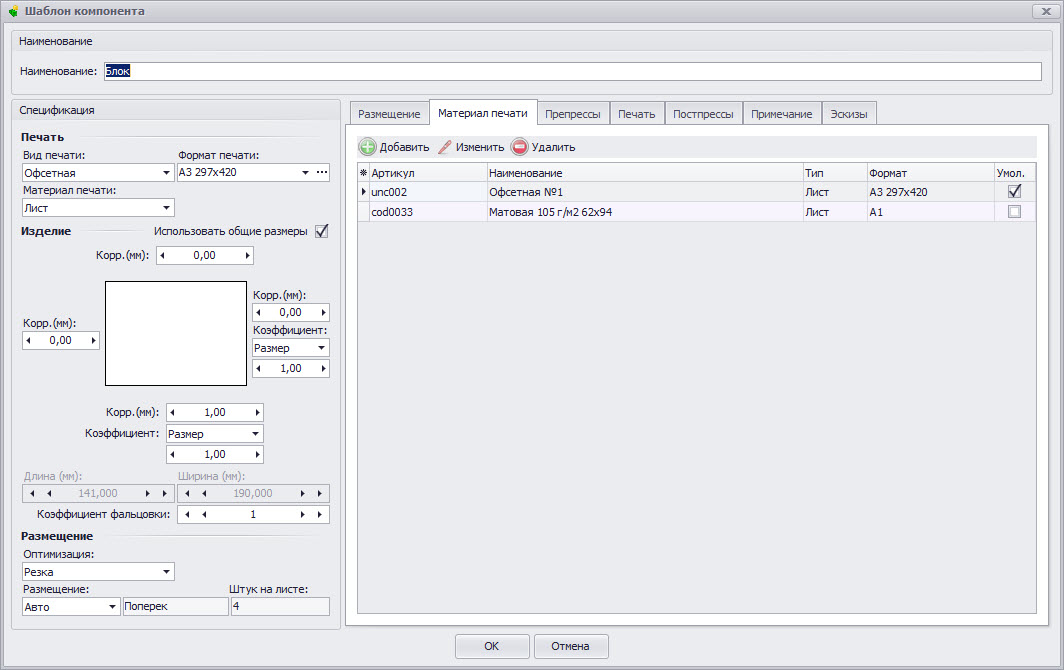Open right-side Коэффициент Размер dropdown
Viewport: 1064px width, 670px height.
[x=322, y=348]
